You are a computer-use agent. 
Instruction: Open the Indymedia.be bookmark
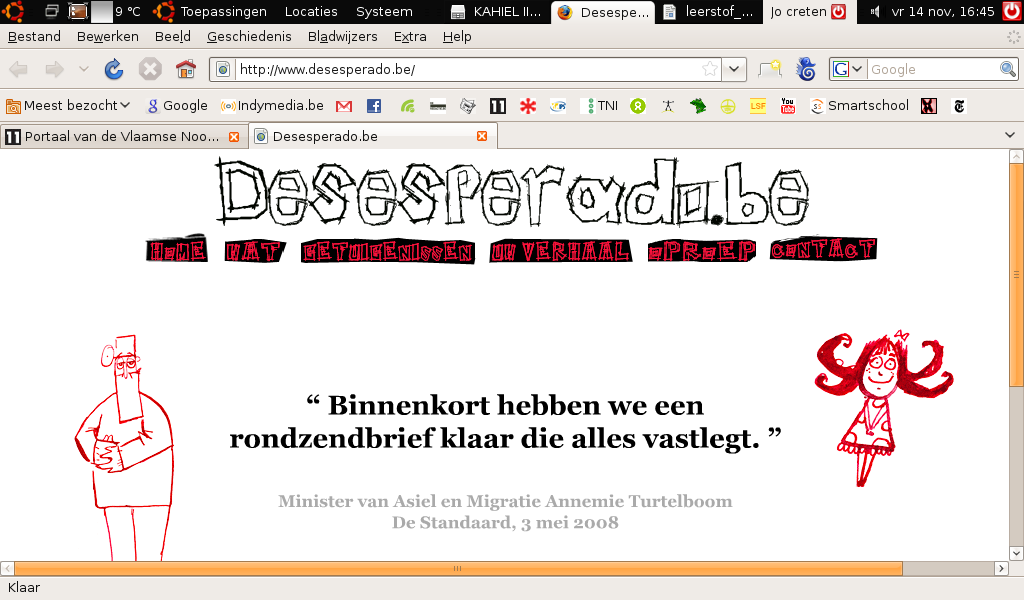(x=272, y=106)
